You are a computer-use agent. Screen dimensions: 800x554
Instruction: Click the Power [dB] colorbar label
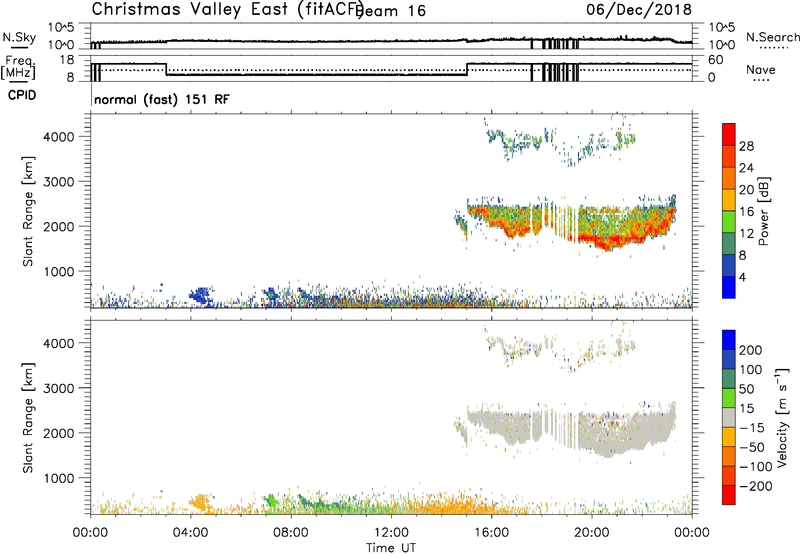(763, 211)
